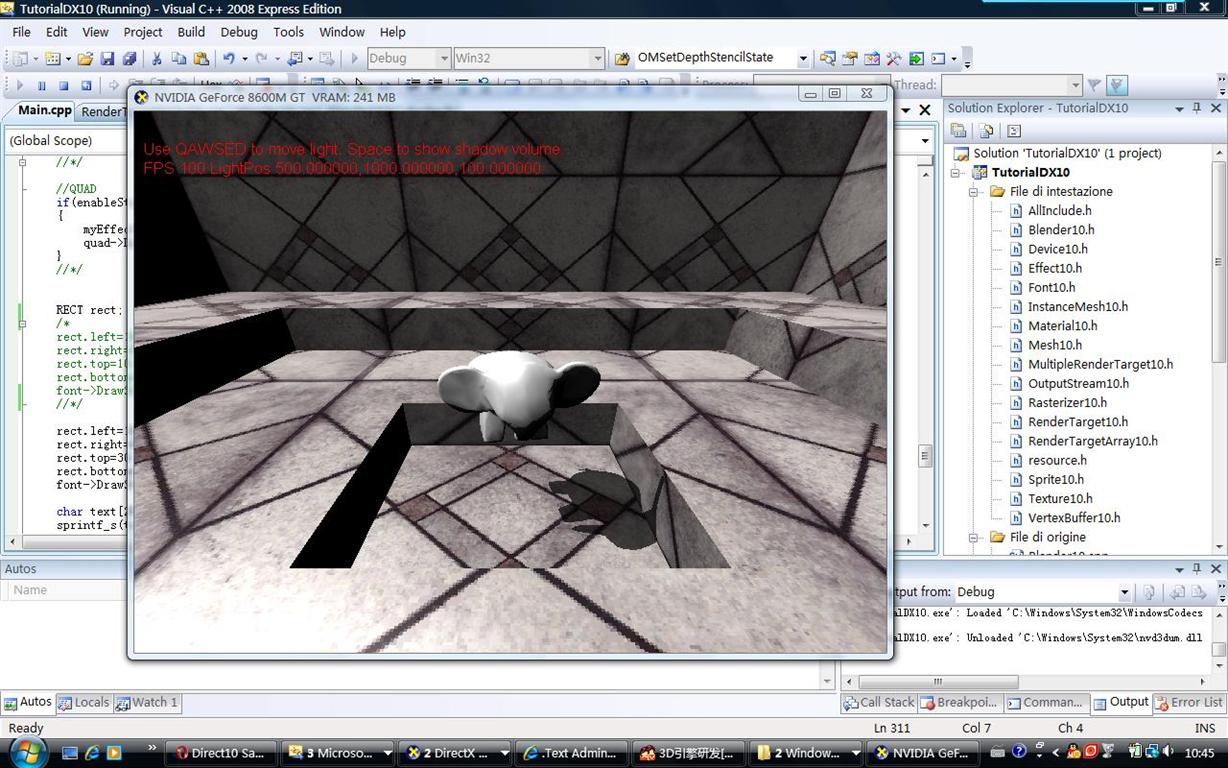Click the Cut toolbar icon

[x=156, y=59]
